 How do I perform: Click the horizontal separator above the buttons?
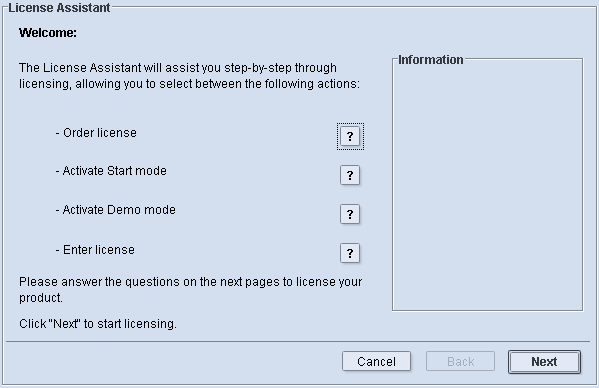pyautogui.click(x=298, y=341)
